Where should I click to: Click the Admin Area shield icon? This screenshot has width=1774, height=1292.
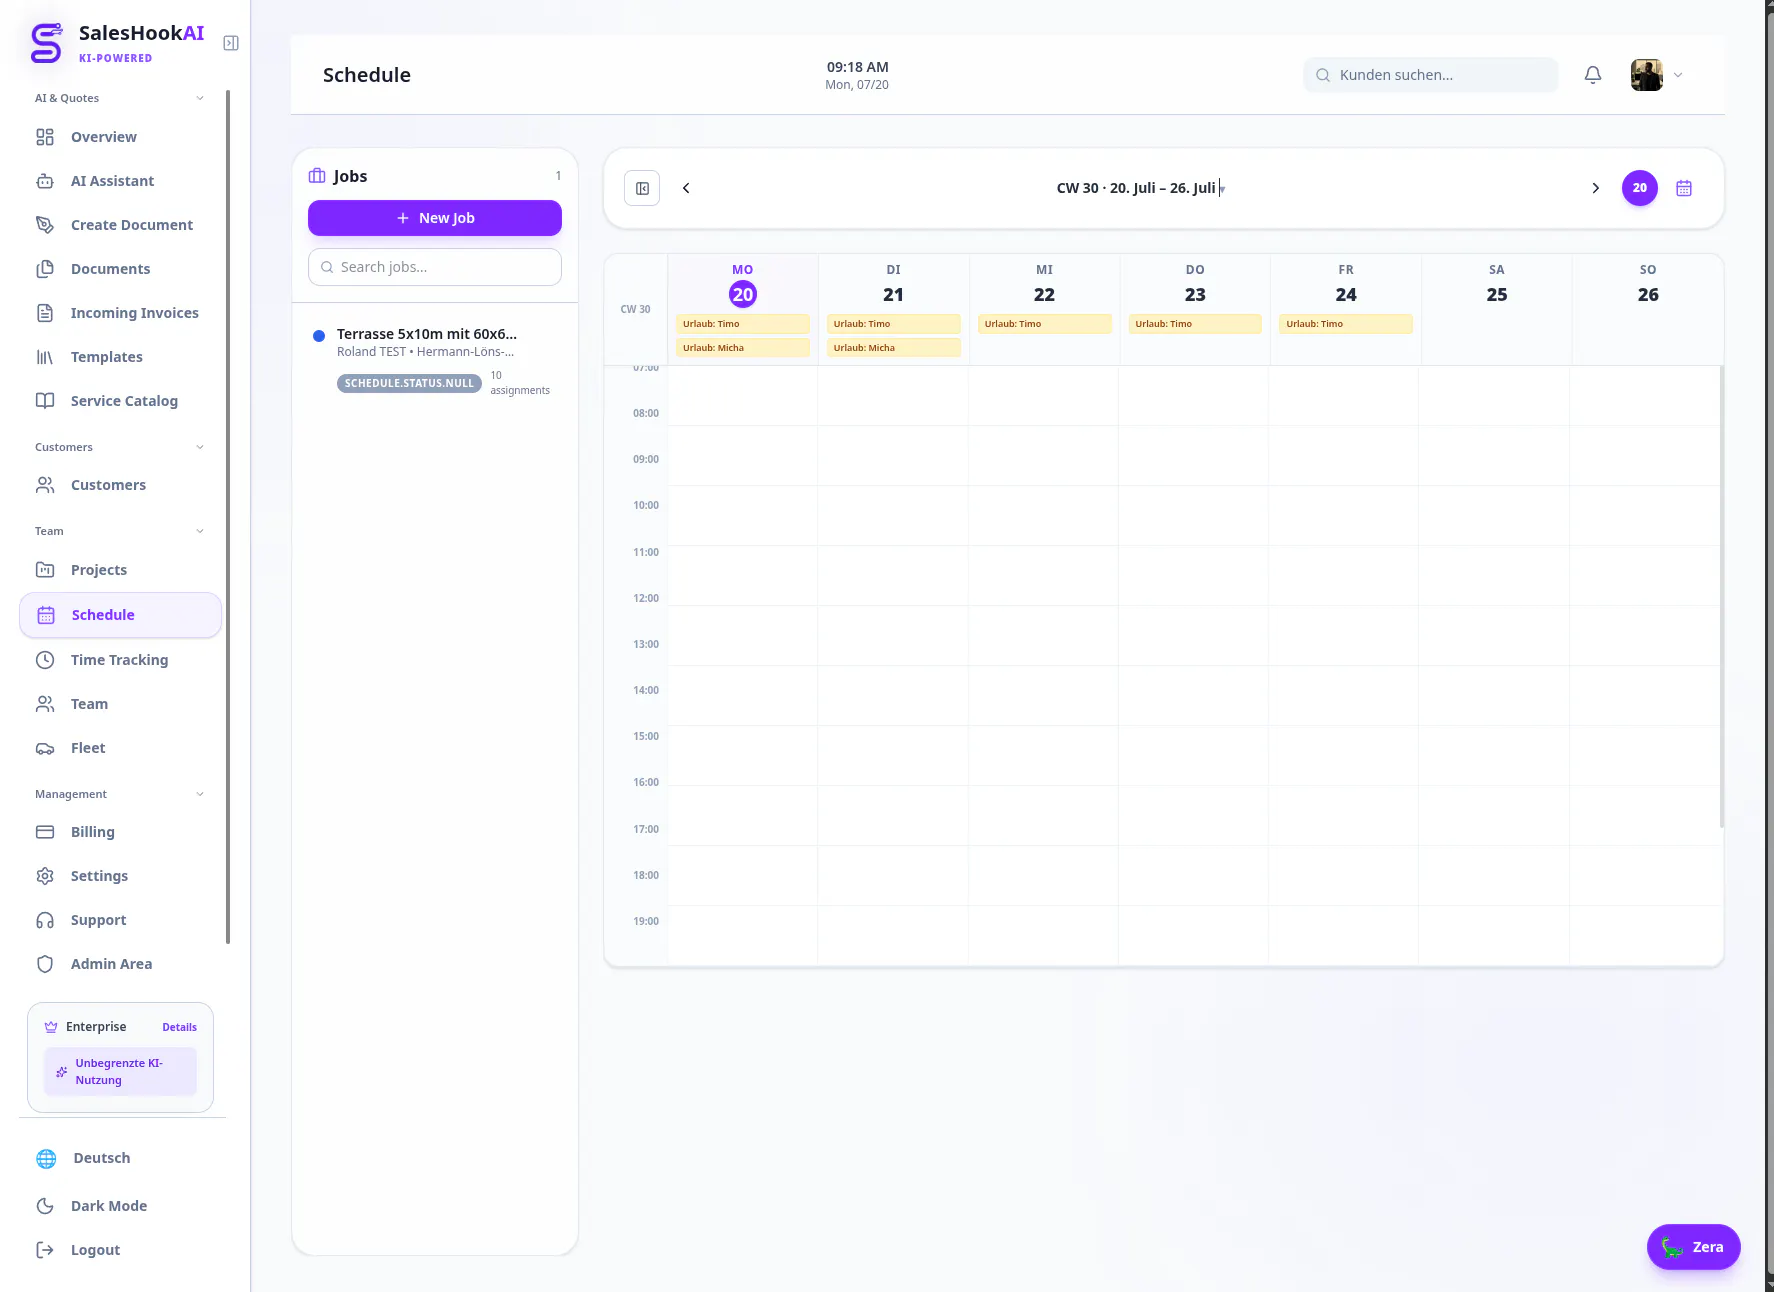point(45,964)
